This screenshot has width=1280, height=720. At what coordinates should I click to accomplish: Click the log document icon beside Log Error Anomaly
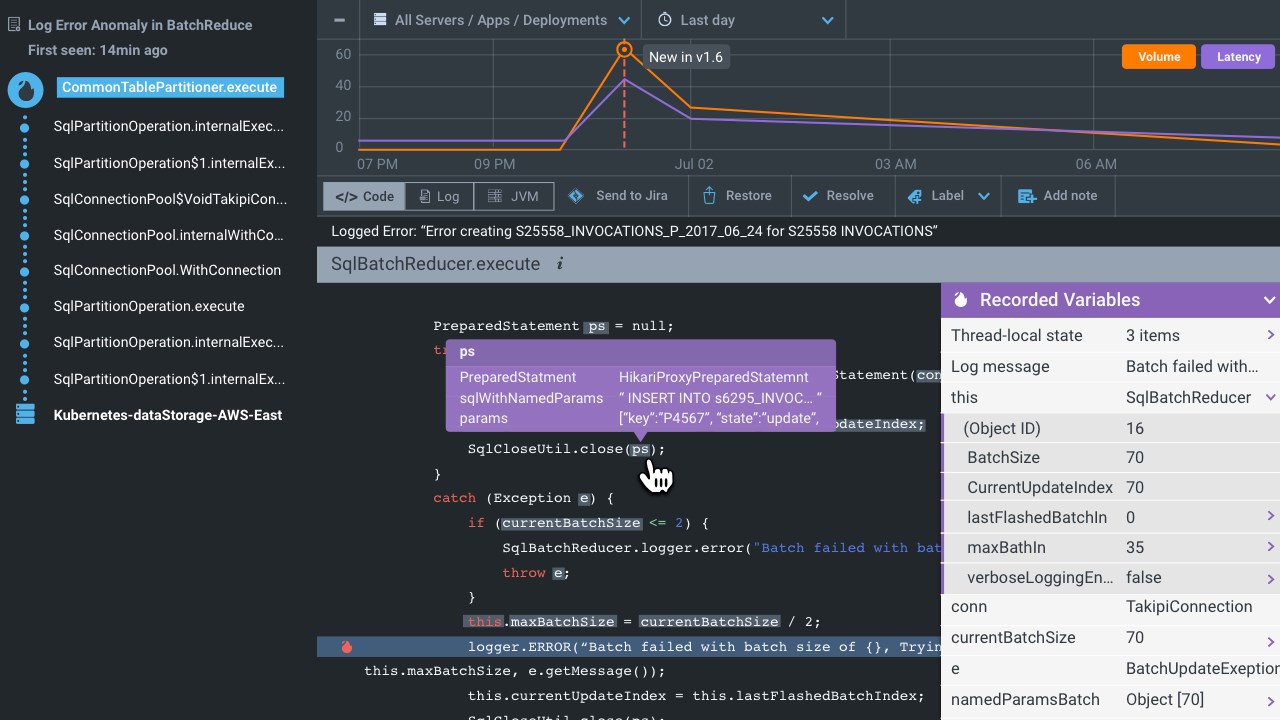pos(14,25)
